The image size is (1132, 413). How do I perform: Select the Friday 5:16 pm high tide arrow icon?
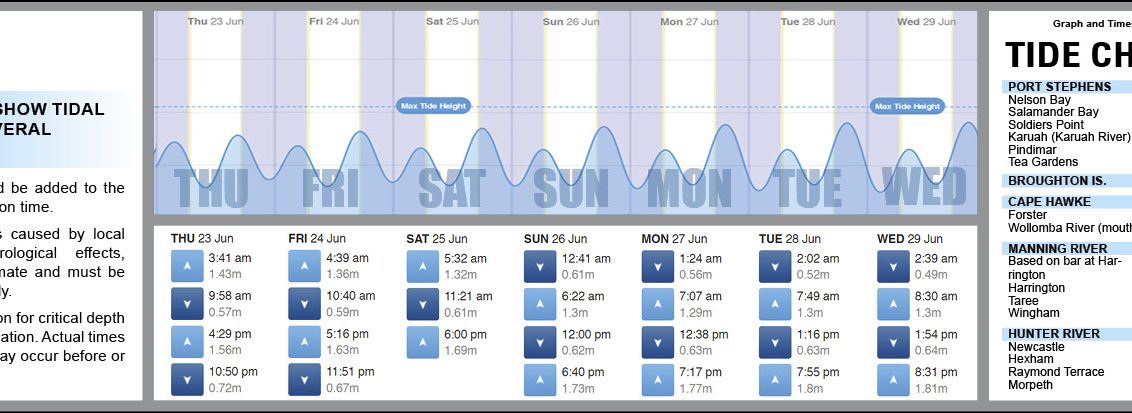click(304, 342)
